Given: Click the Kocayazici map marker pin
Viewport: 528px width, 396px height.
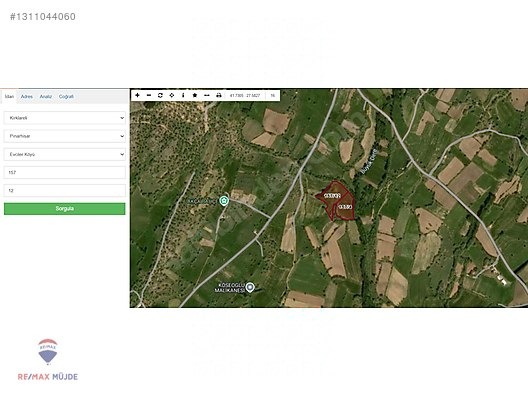Looking at the screenshot, I should 224,201.
